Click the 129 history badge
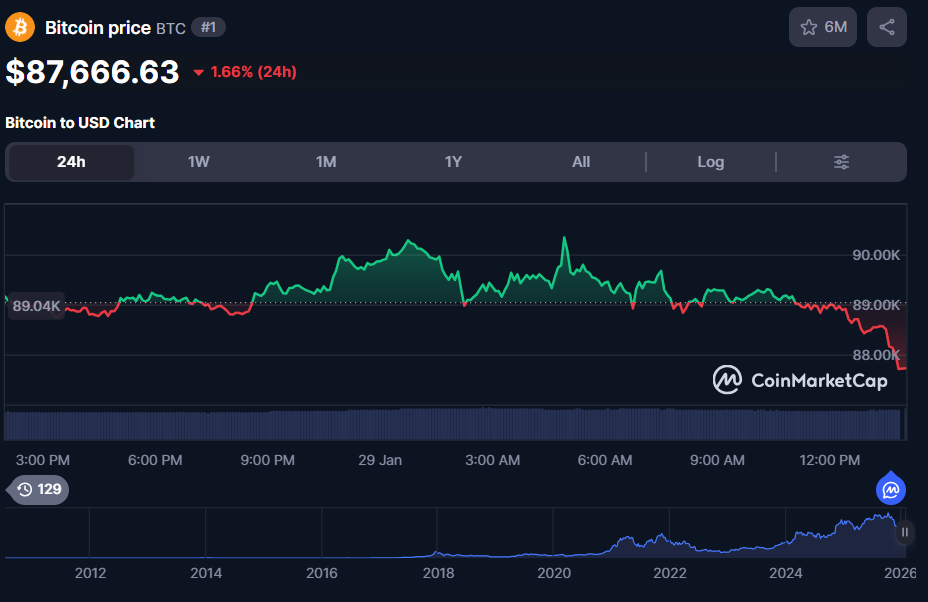The width and height of the screenshot is (928, 602). click(39, 490)
